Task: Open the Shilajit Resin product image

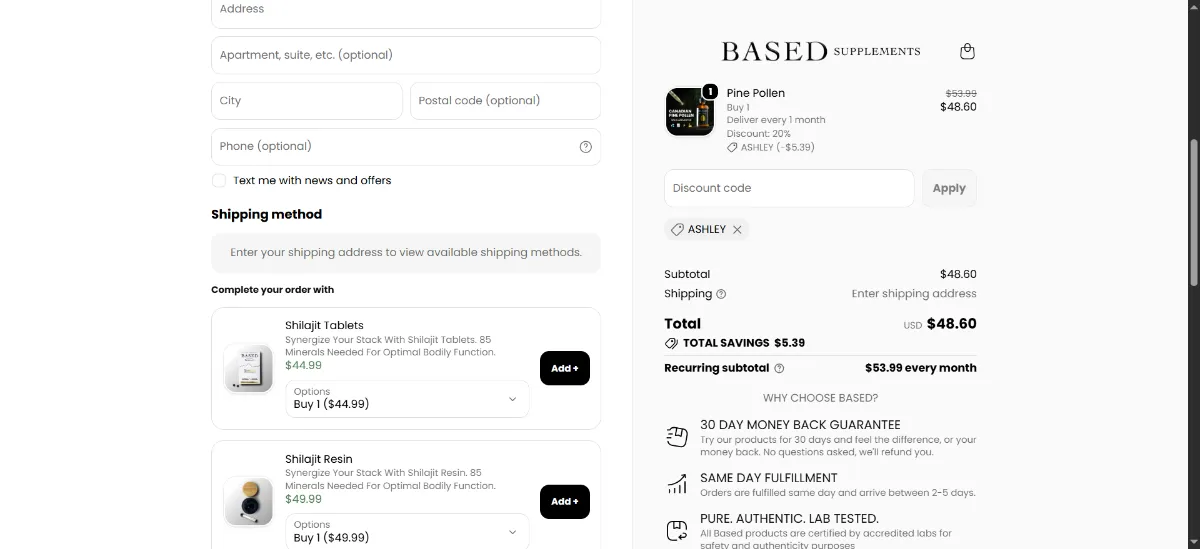Action: (x=248, y=501)
